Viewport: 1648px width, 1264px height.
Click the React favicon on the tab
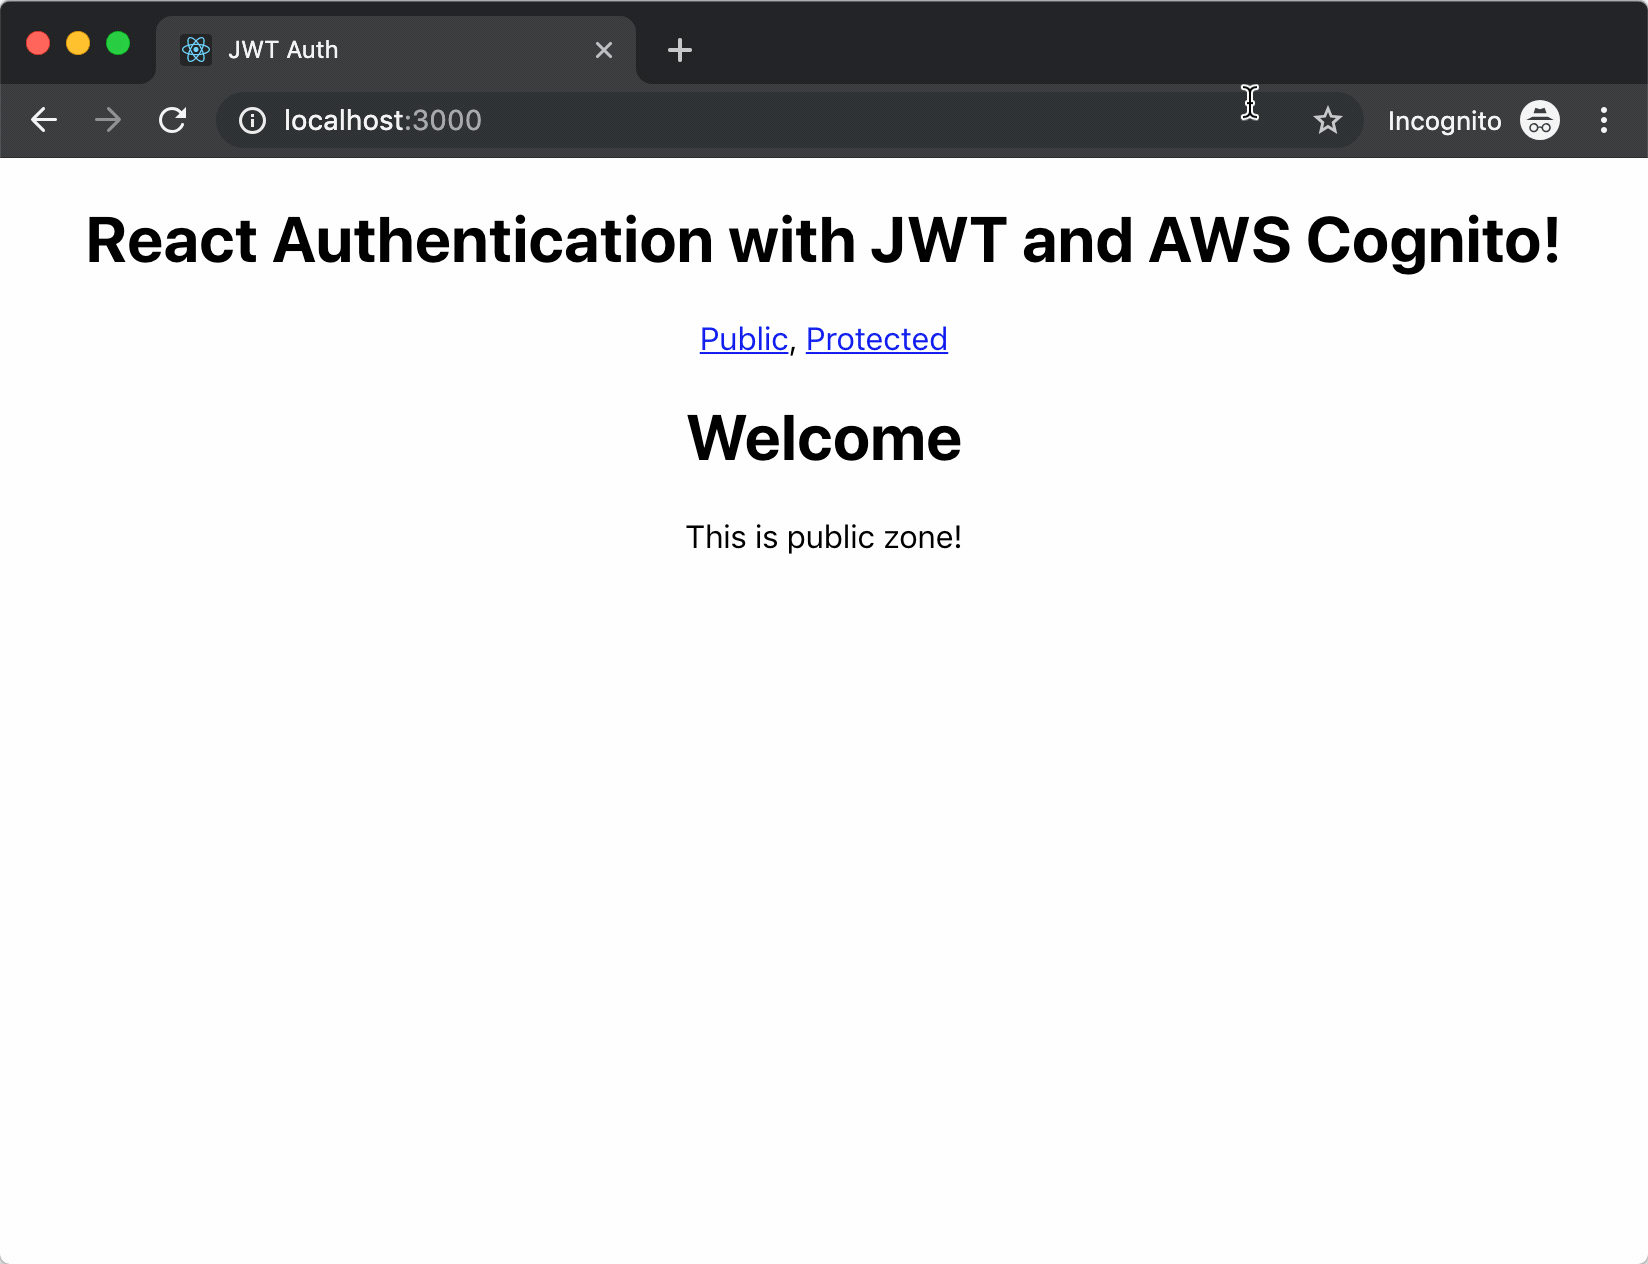(x=196, y=49)
